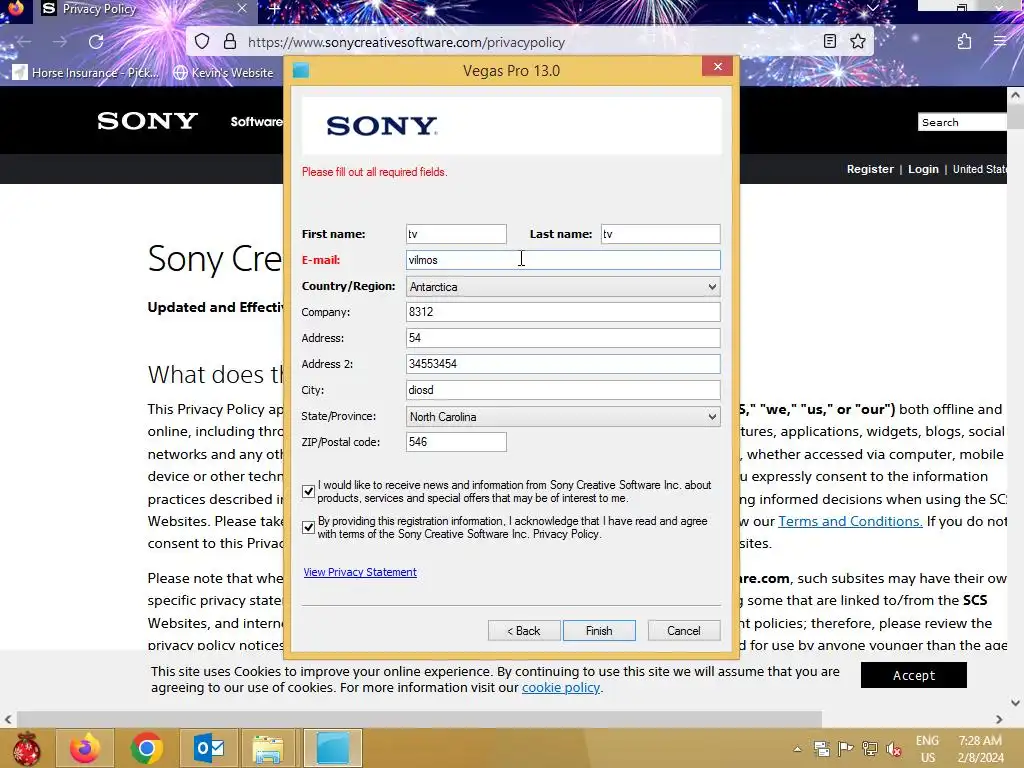Click the Cancel button in dialog
The image size is (1024, 768).
684,631
